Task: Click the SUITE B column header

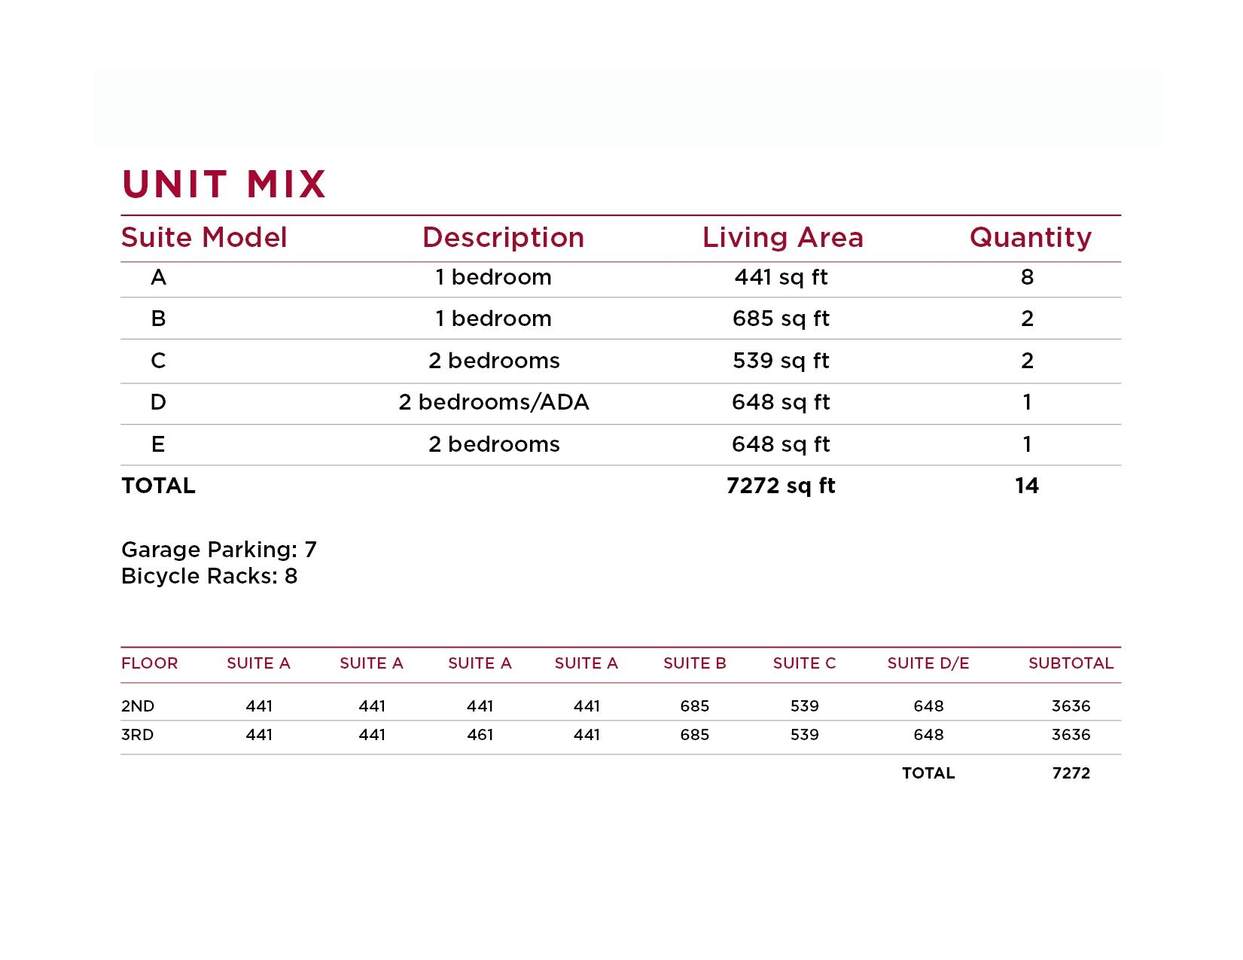Action: click(x=695, y=663)
